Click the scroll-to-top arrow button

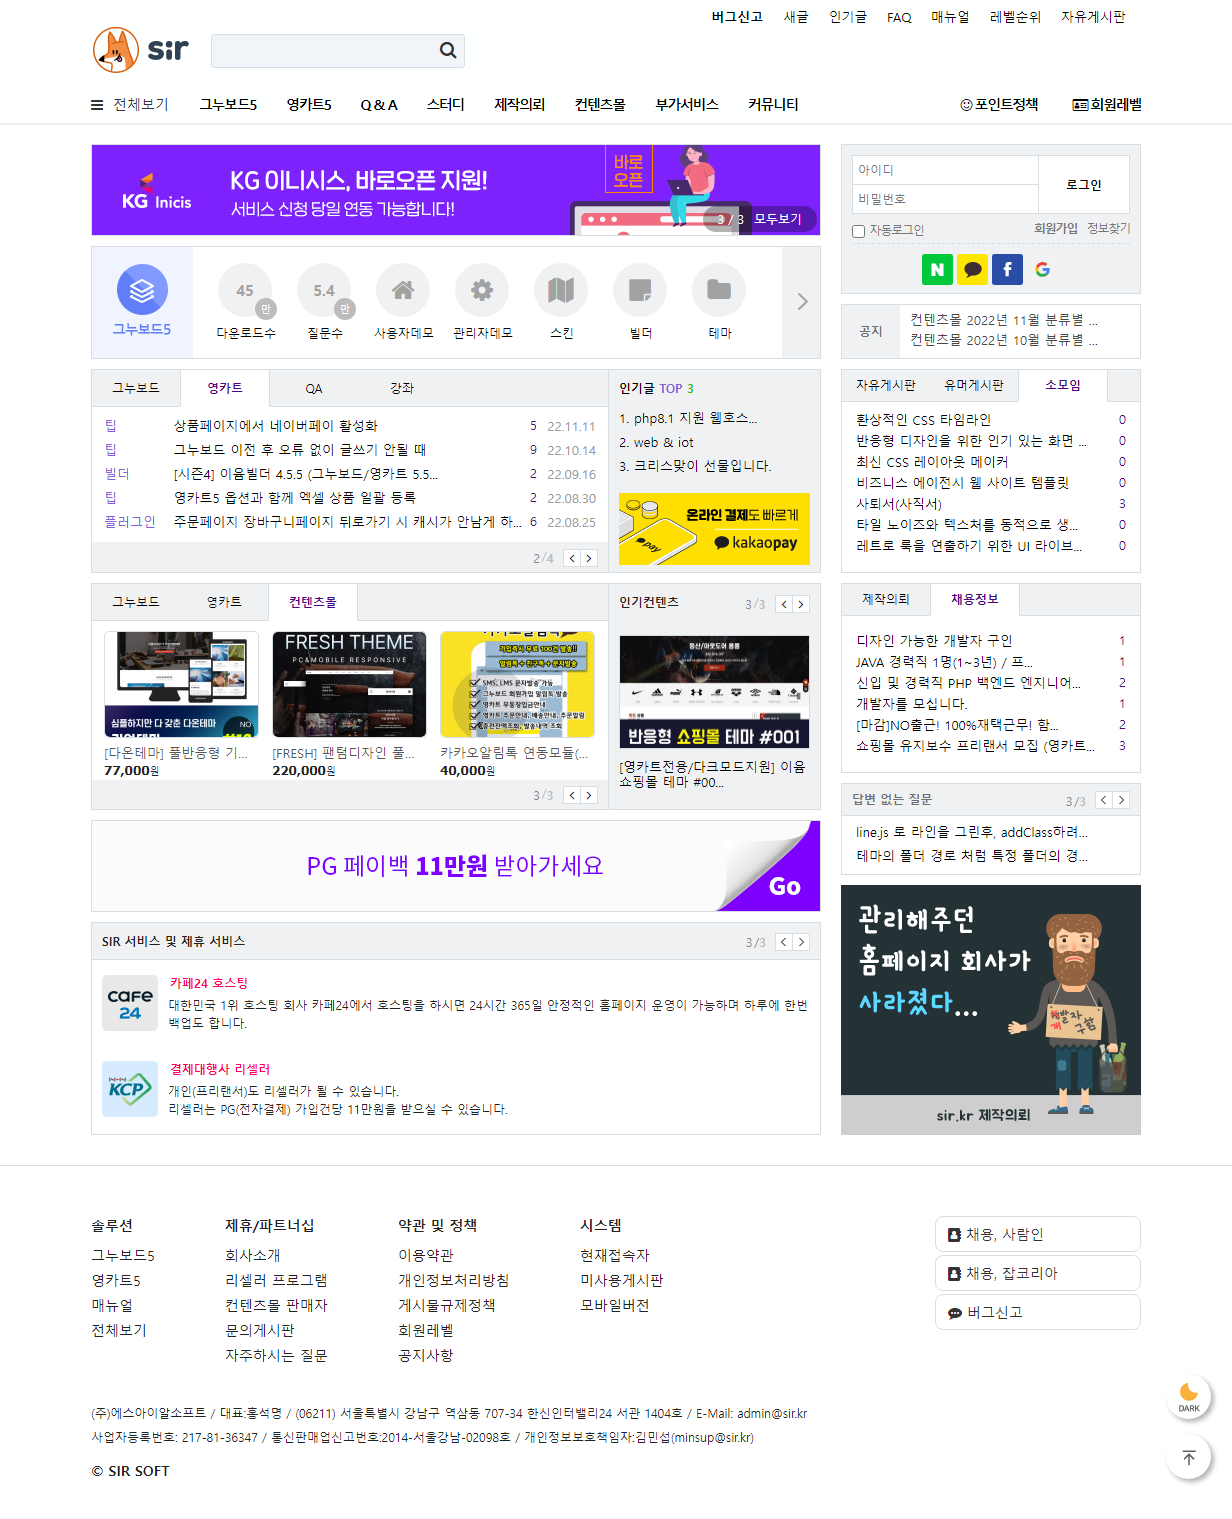pos(1189,1457)
